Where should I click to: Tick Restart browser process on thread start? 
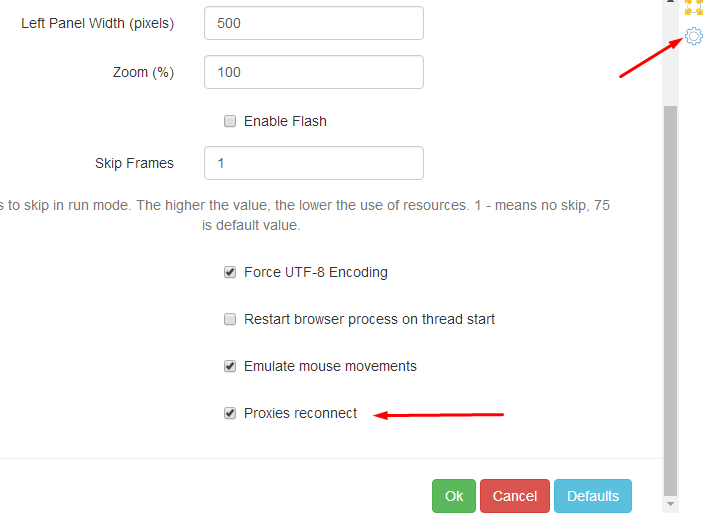click(230, 320)
